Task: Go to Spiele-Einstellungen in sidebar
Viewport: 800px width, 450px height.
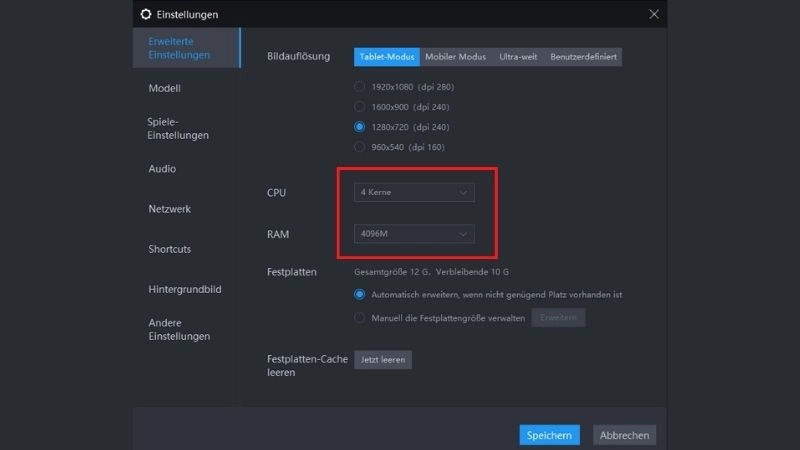Action: pyautogui.click(x=177, y=128)
